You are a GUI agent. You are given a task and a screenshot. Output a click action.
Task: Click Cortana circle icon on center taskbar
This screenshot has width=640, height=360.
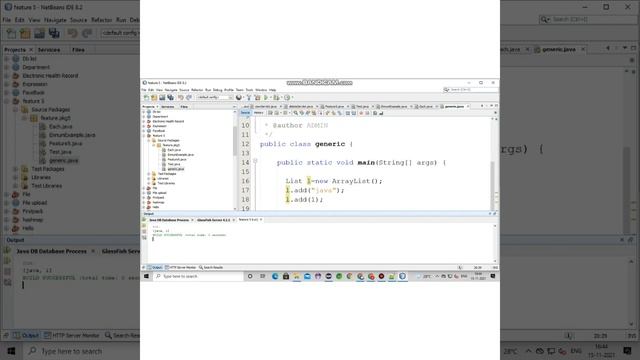pyautogui.click(x=250, y=276)
